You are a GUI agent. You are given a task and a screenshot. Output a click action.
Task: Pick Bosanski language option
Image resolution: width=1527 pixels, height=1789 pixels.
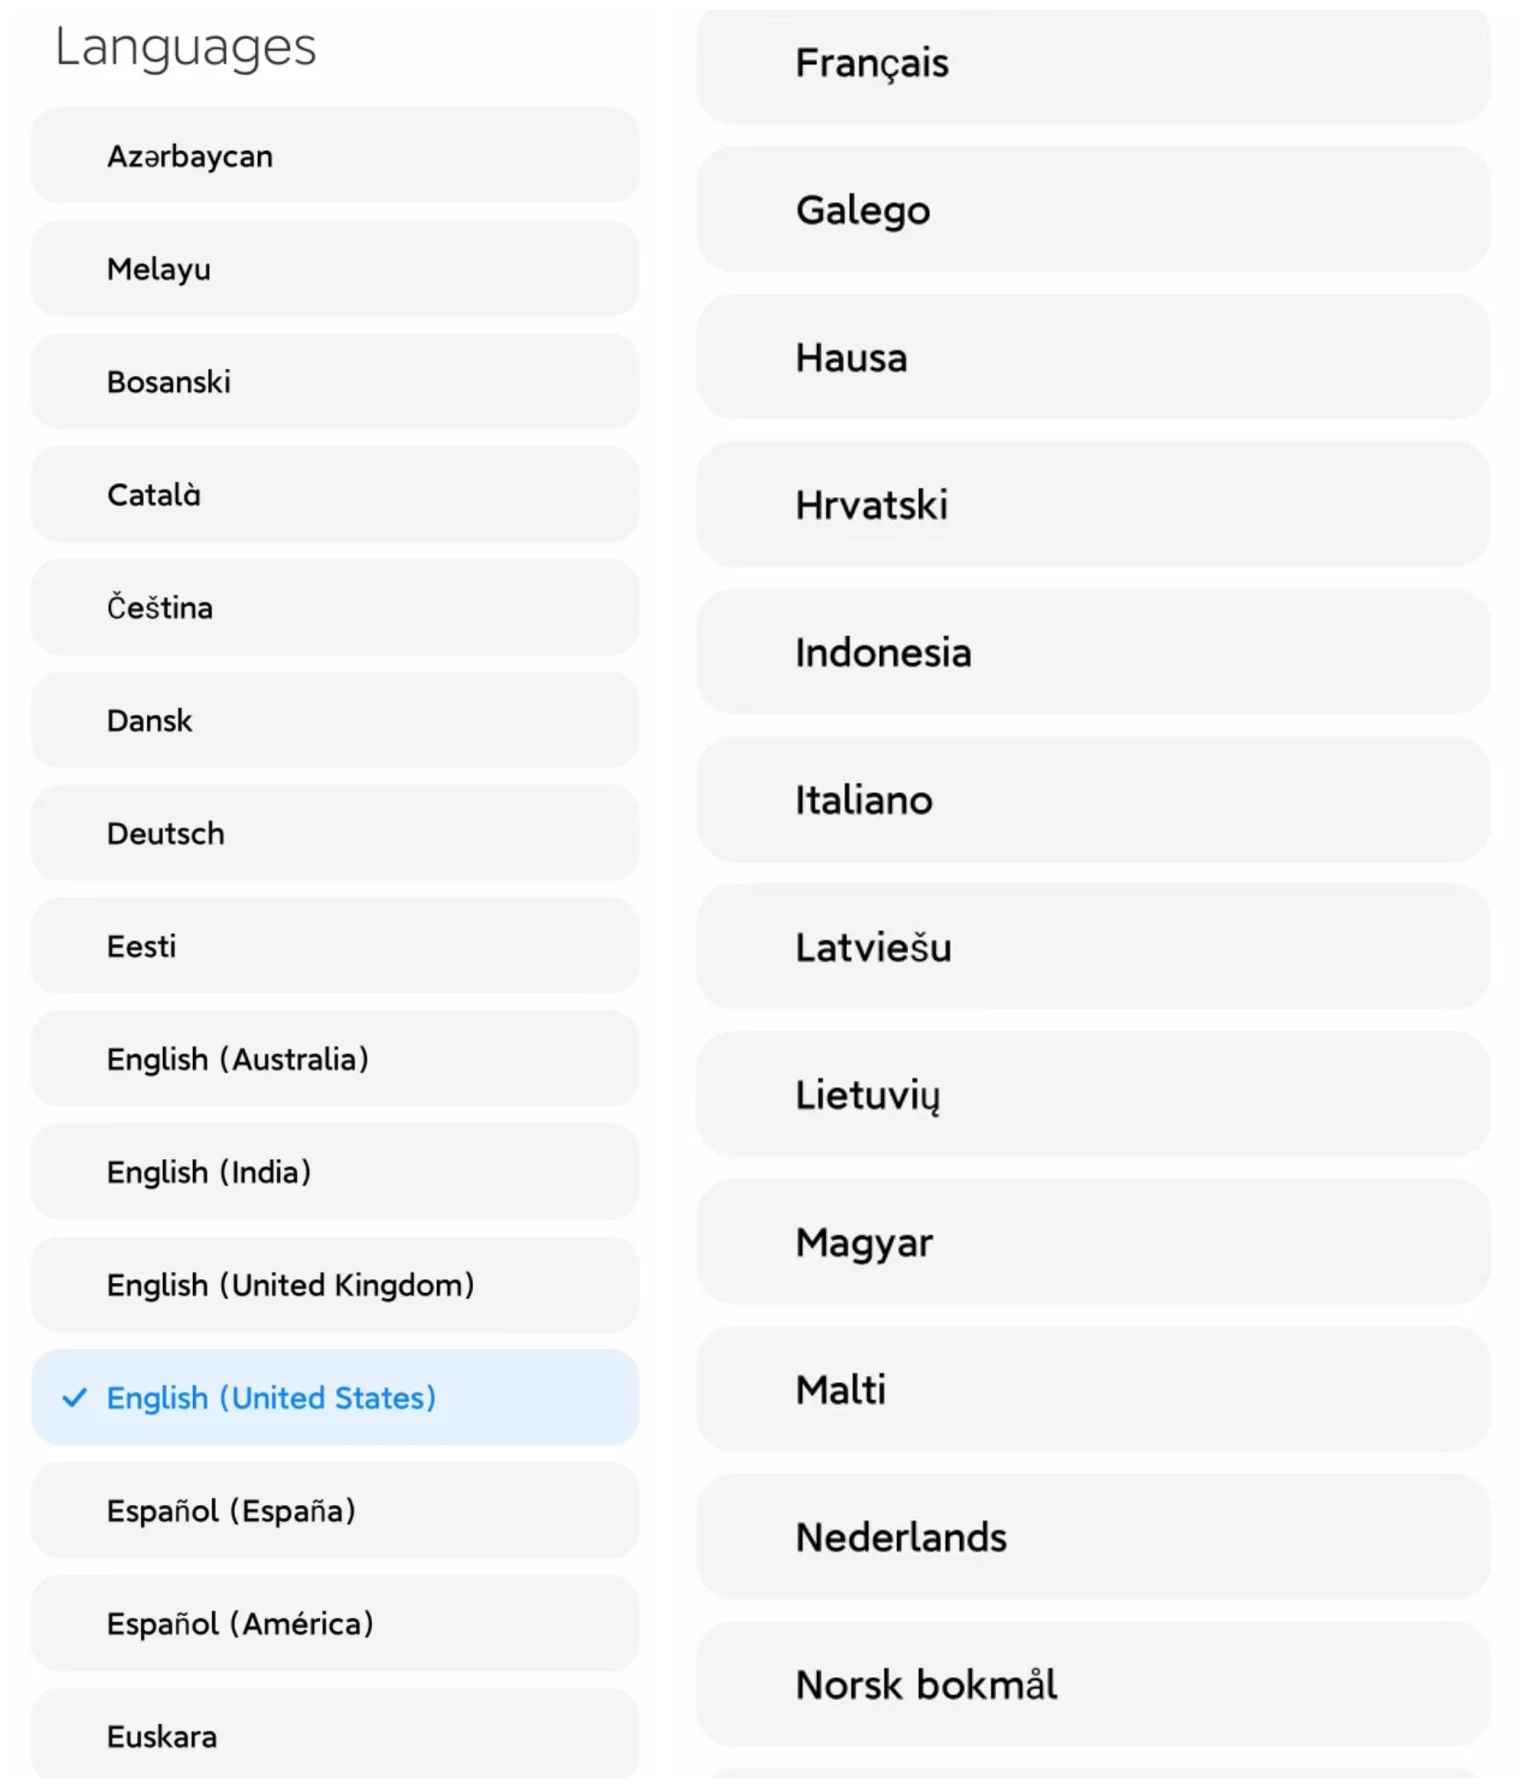(x=334, y=382)
